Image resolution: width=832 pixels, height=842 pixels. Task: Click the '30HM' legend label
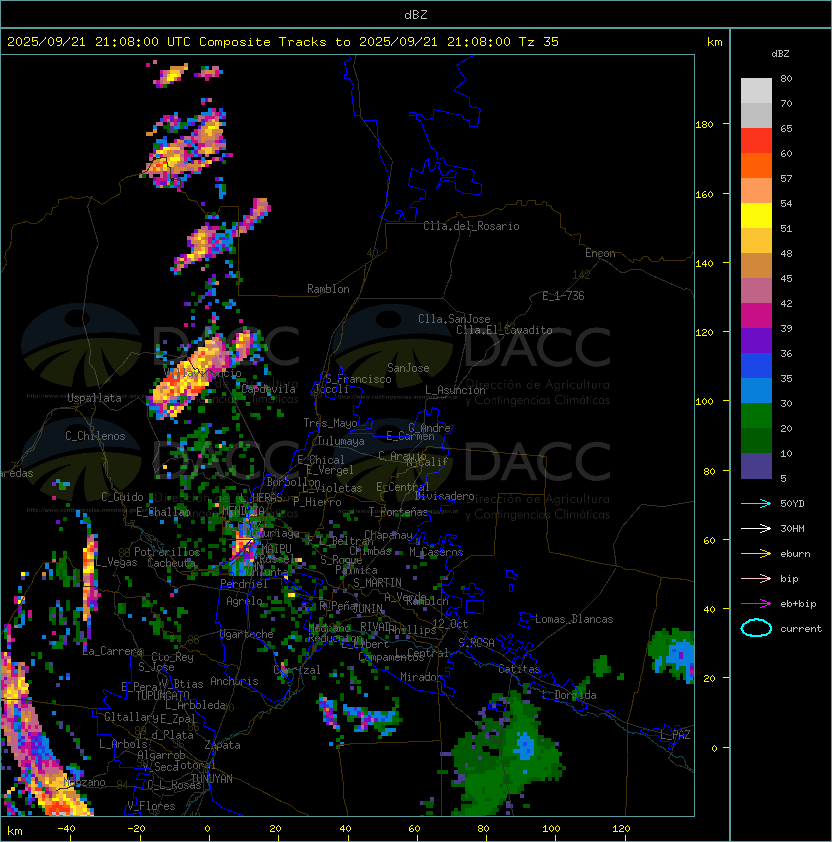pos(792,529)
